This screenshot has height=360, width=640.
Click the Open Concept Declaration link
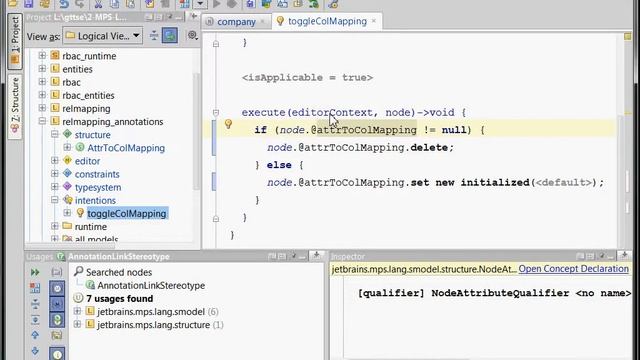click(573, 269)
